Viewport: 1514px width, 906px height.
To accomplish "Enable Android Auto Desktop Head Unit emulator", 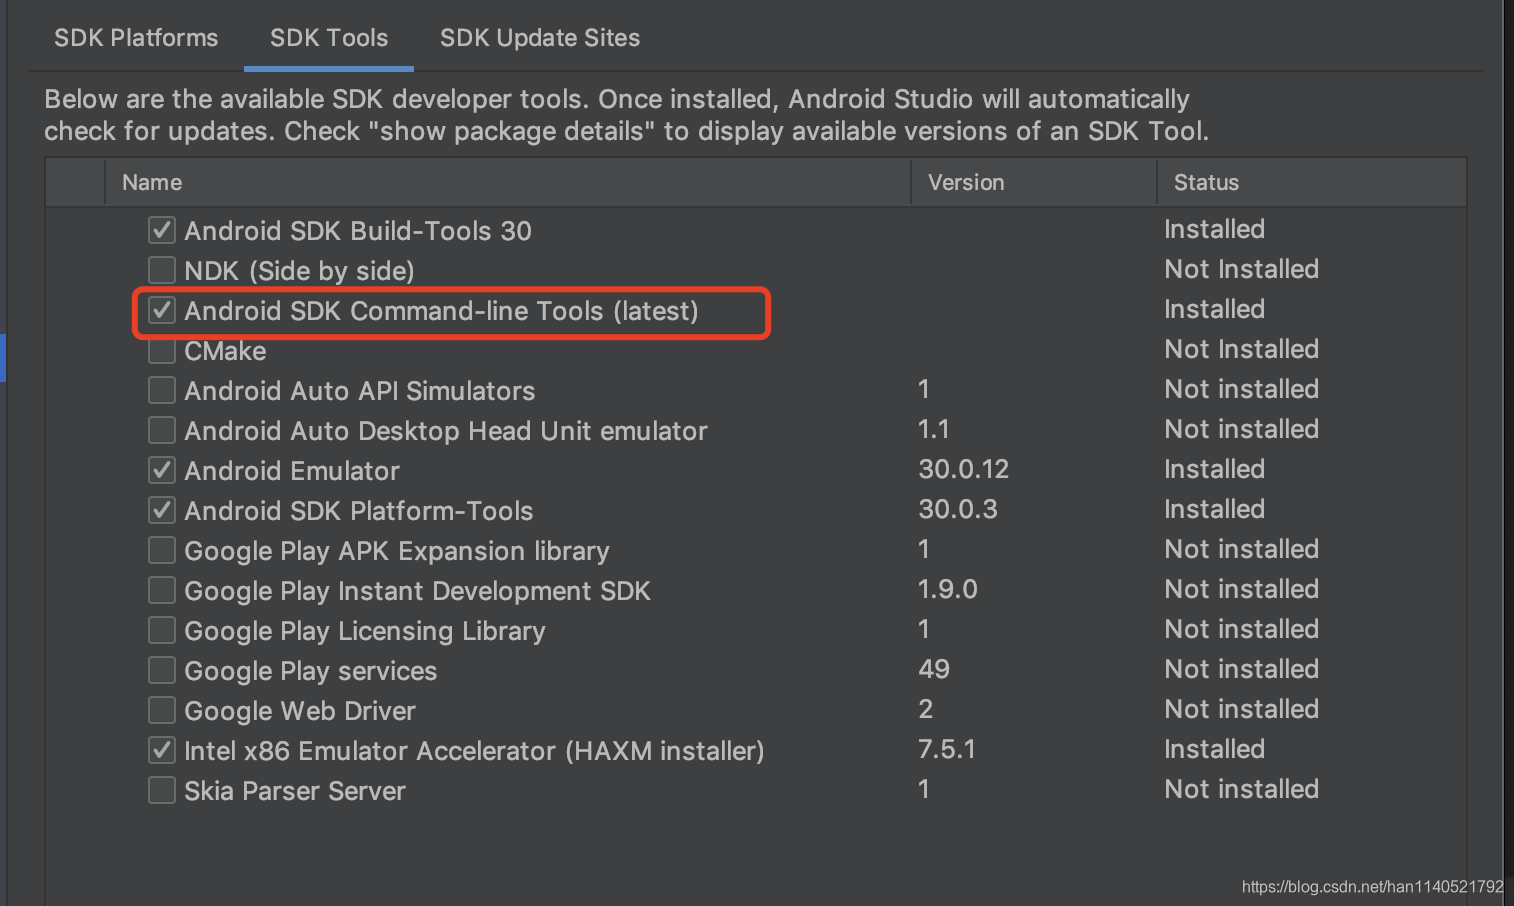I will 161,429.
